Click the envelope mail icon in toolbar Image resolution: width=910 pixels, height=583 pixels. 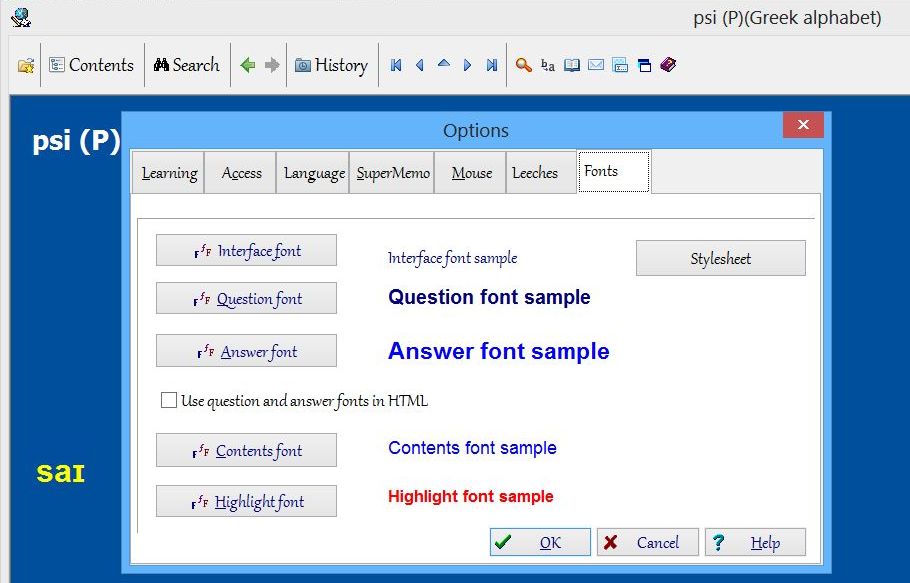596,66
